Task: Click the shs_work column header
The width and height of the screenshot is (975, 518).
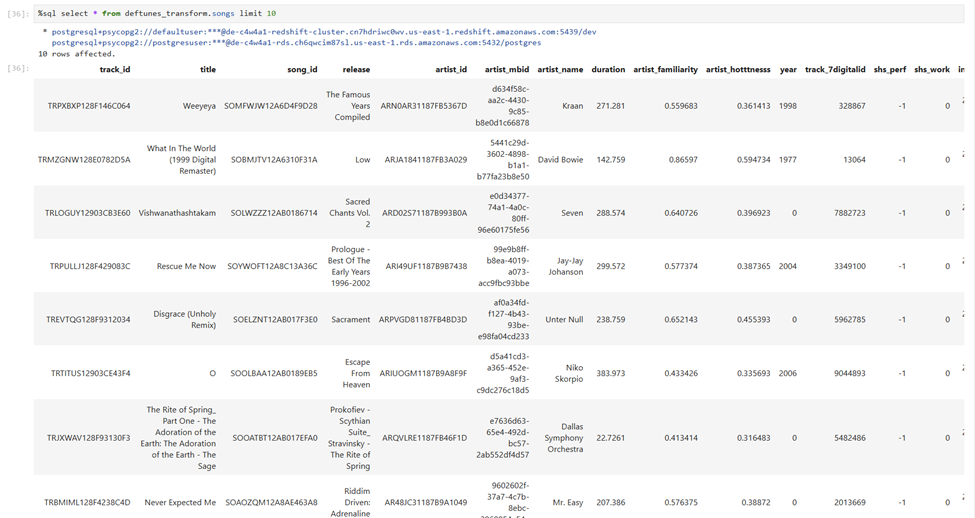Action: point(932,70)
